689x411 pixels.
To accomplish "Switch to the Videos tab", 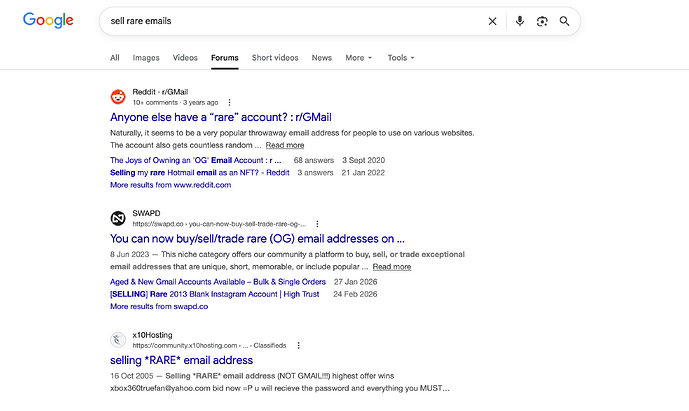I will pos(185,58).
